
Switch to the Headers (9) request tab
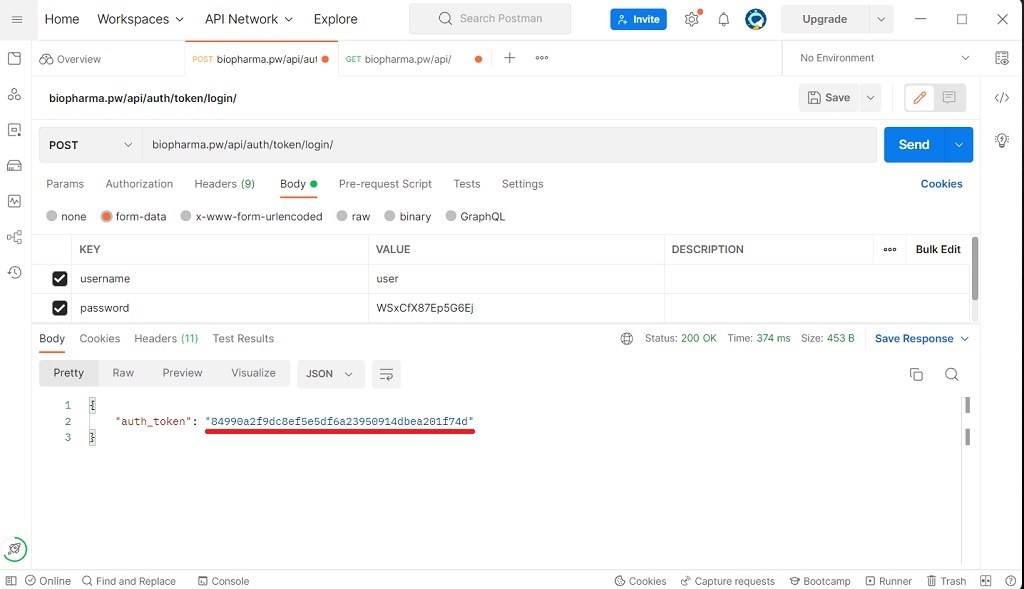tap(225, 184)
